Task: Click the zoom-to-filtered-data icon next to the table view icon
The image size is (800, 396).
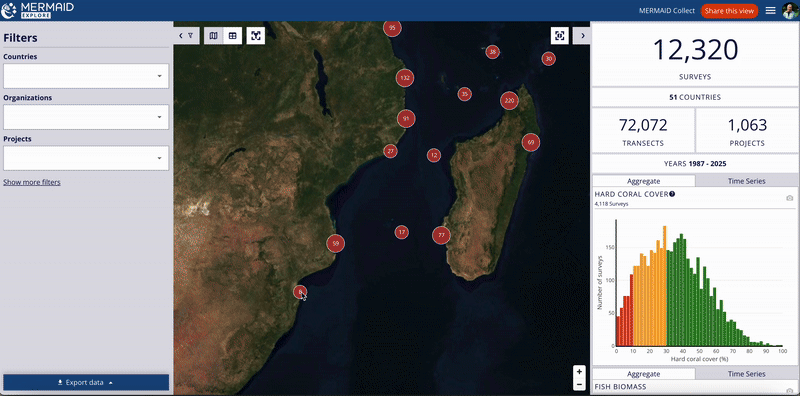Action: click(256, 36)
